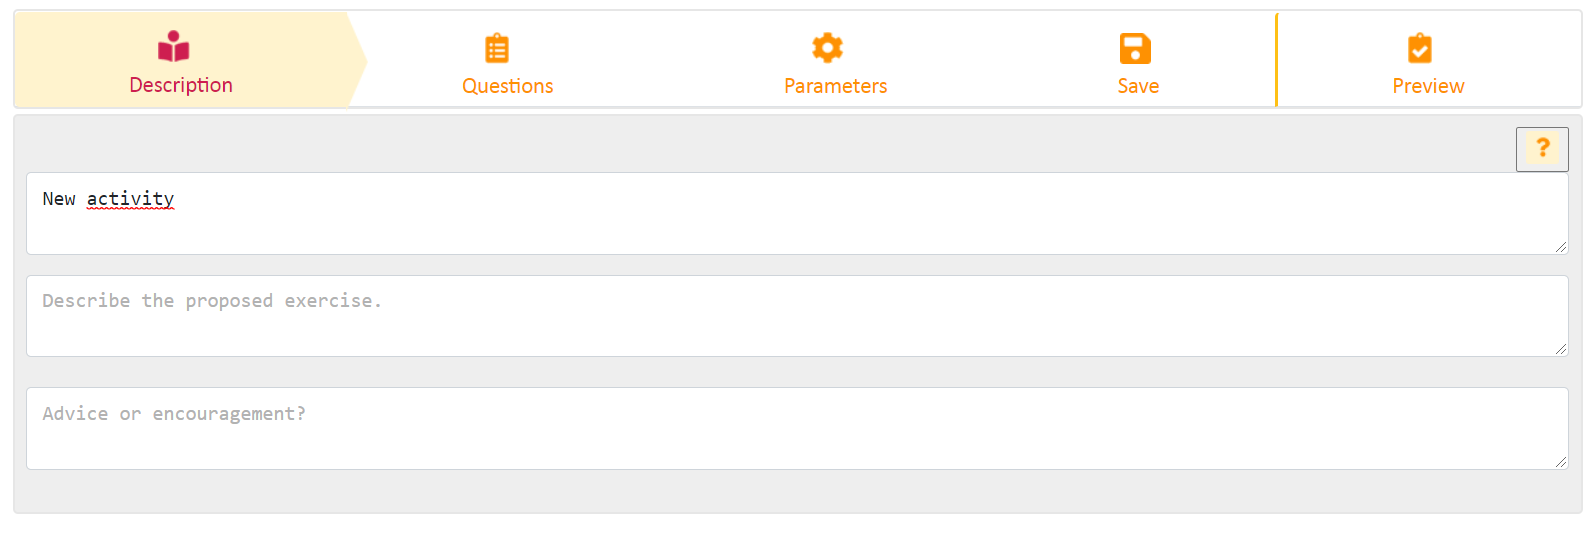Click resize handle of advice text area
1596x538 pixels.
(x=1560, y=461)
